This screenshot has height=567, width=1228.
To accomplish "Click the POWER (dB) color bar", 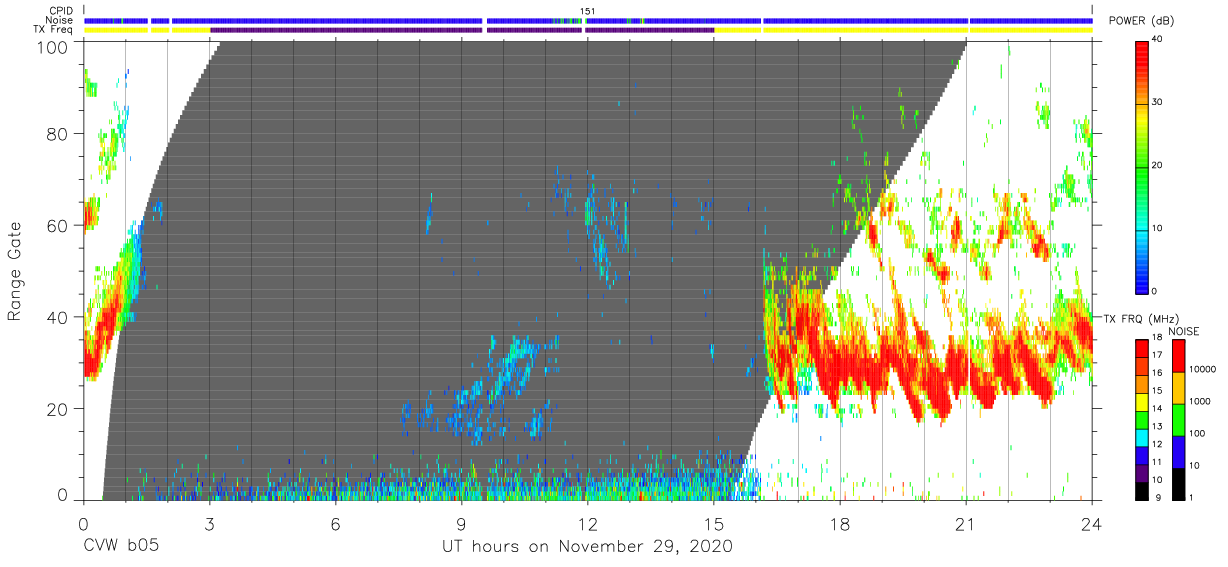I will [x=1143, y=165].
